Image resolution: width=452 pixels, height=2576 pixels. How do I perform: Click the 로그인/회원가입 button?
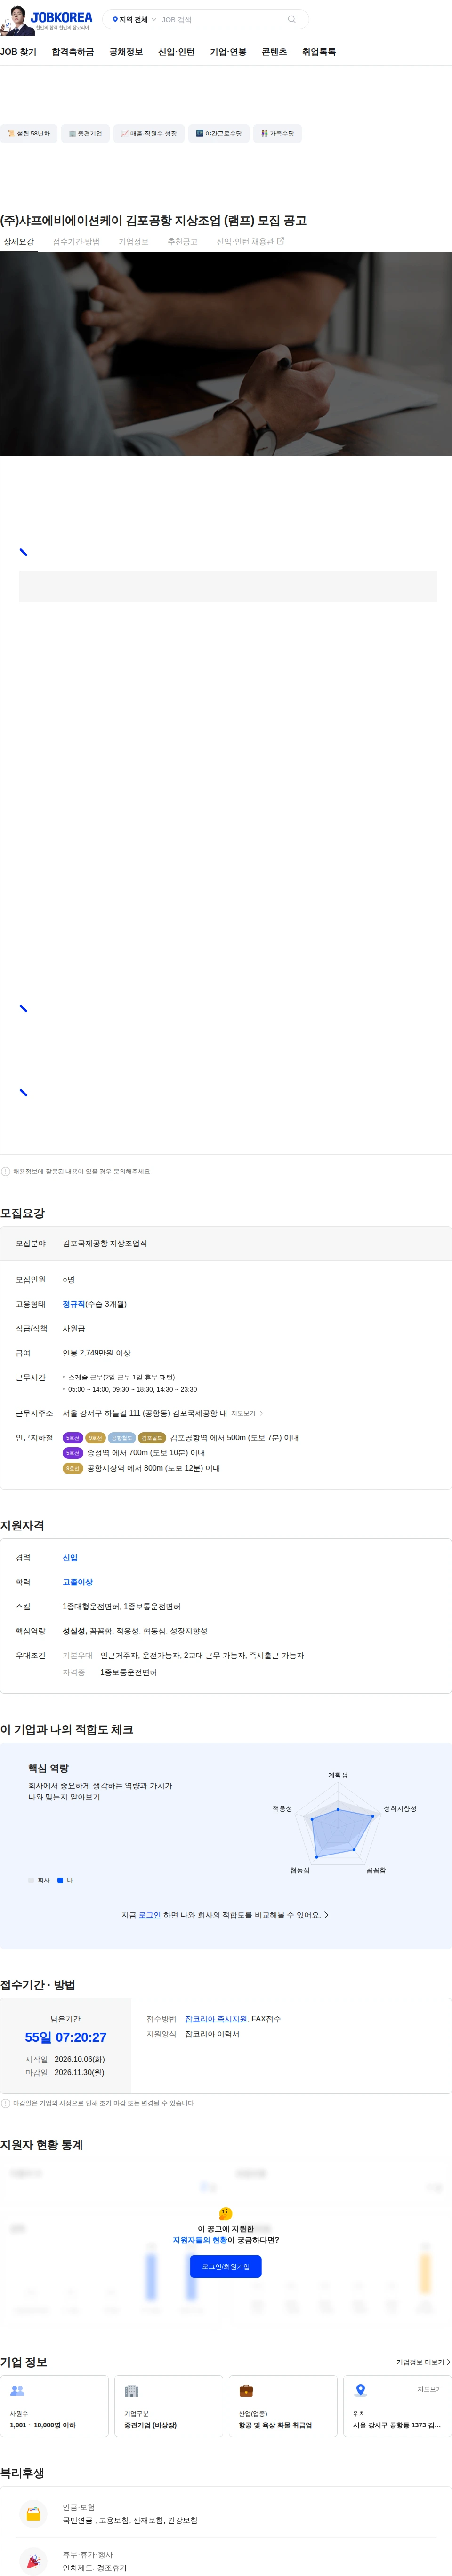pyautogui.click(x=226, y=2266)
